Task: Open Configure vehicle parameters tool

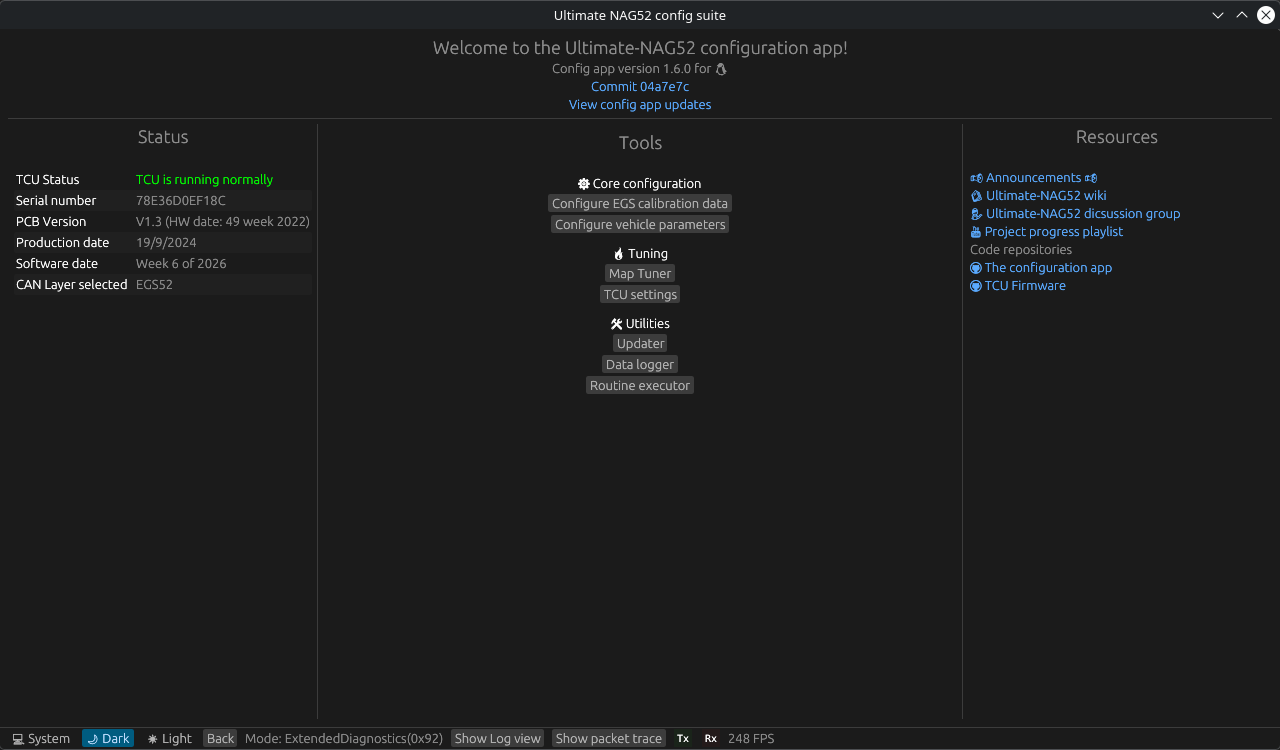Action: (x=640, y=225)
